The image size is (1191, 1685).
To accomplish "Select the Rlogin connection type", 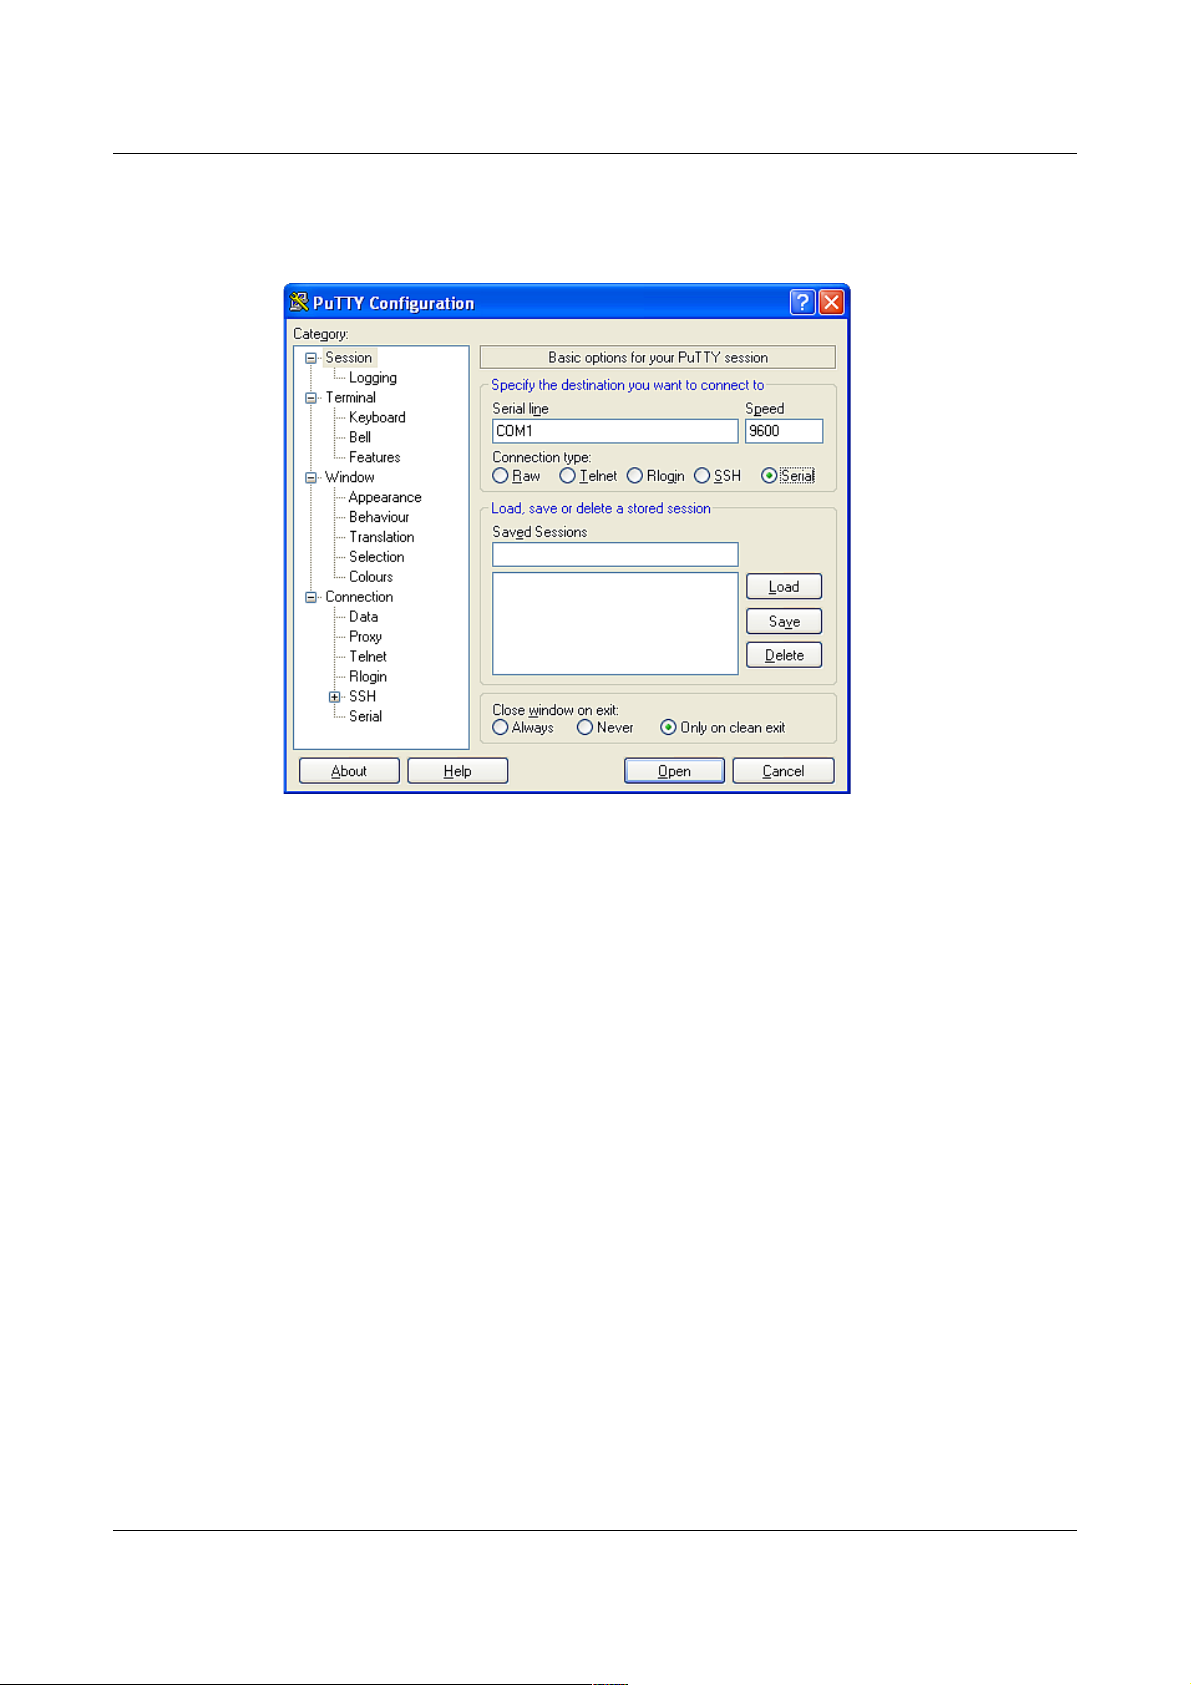I will (656, 476).
